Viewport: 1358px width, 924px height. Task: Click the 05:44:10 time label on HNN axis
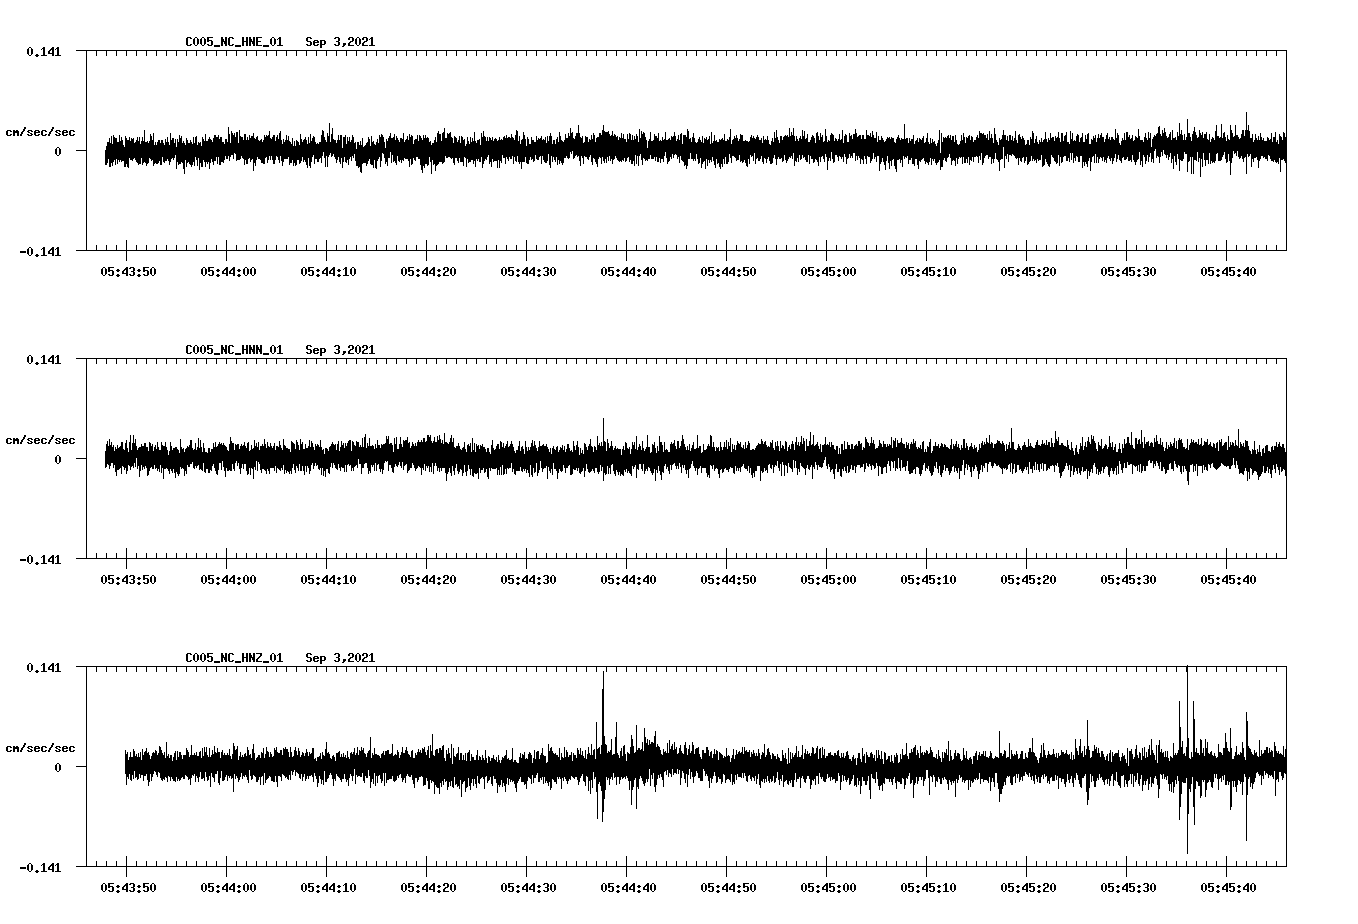[x=328, y=580]
